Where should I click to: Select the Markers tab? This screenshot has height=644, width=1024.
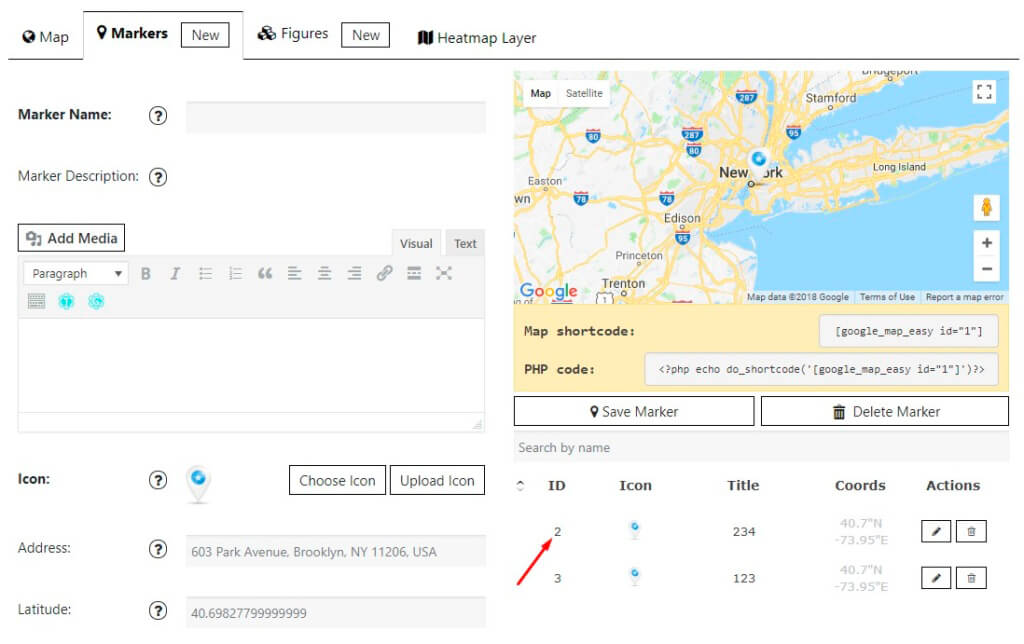(x=132, y=33)
